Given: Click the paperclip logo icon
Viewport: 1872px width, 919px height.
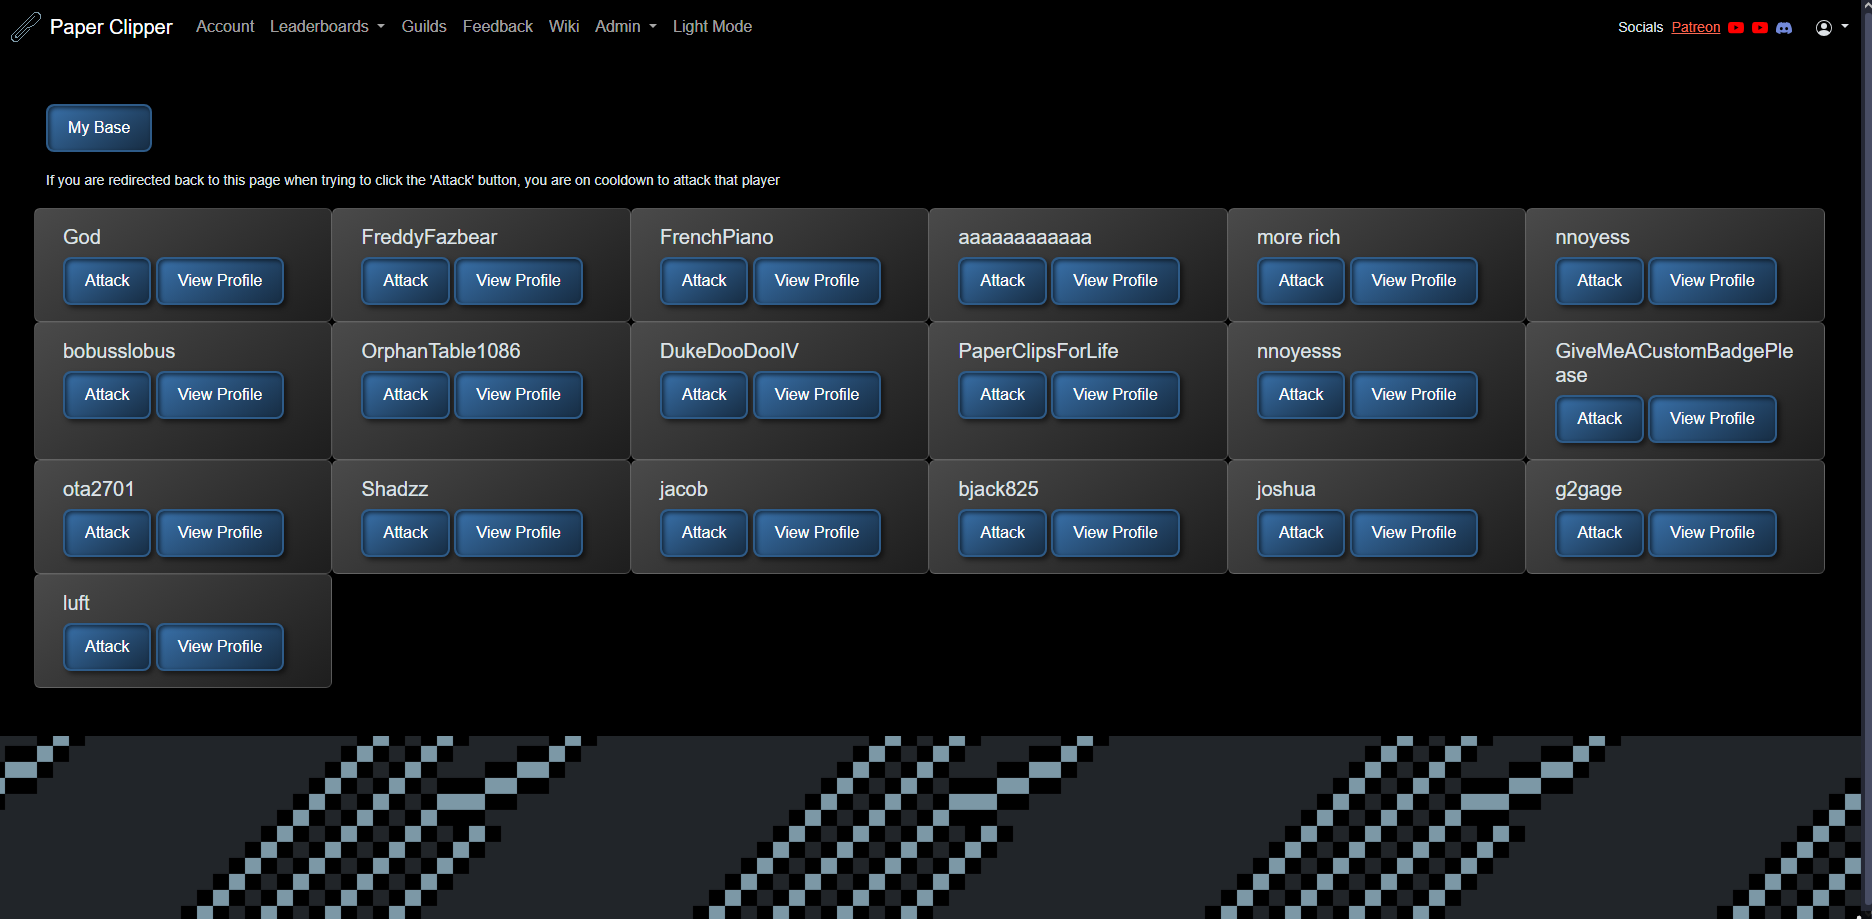Looking at the screenshot, I should coord(26,27).
